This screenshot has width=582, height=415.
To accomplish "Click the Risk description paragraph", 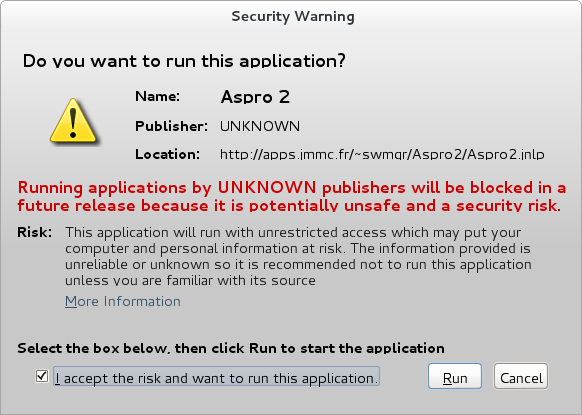I will click(x=298, y=256).
